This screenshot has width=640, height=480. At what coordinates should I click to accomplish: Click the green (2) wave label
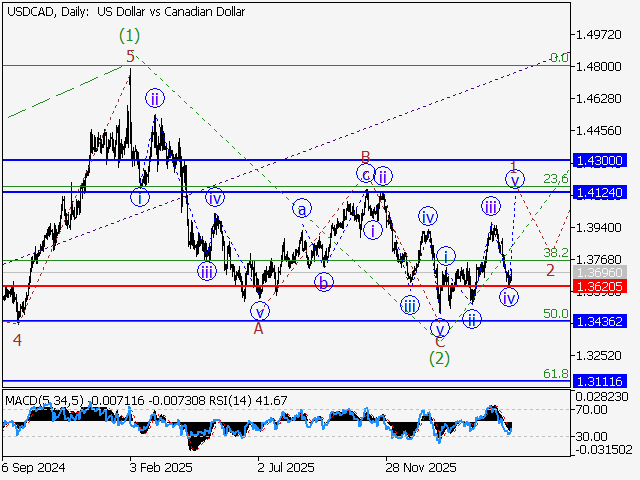tap(438, 357)
